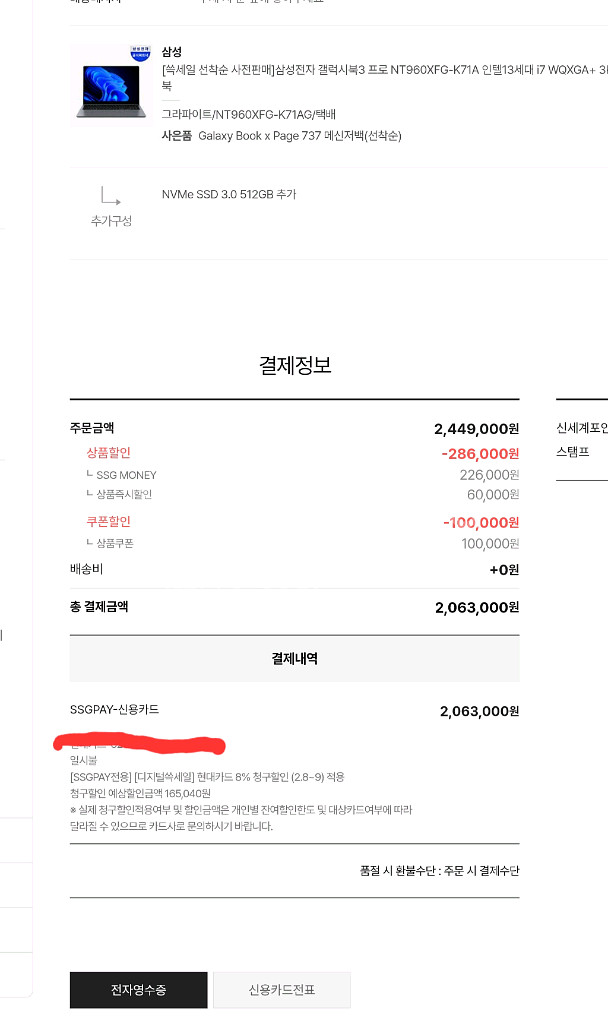Click the 추가구성 arrow icon

[x=110, y=196]
